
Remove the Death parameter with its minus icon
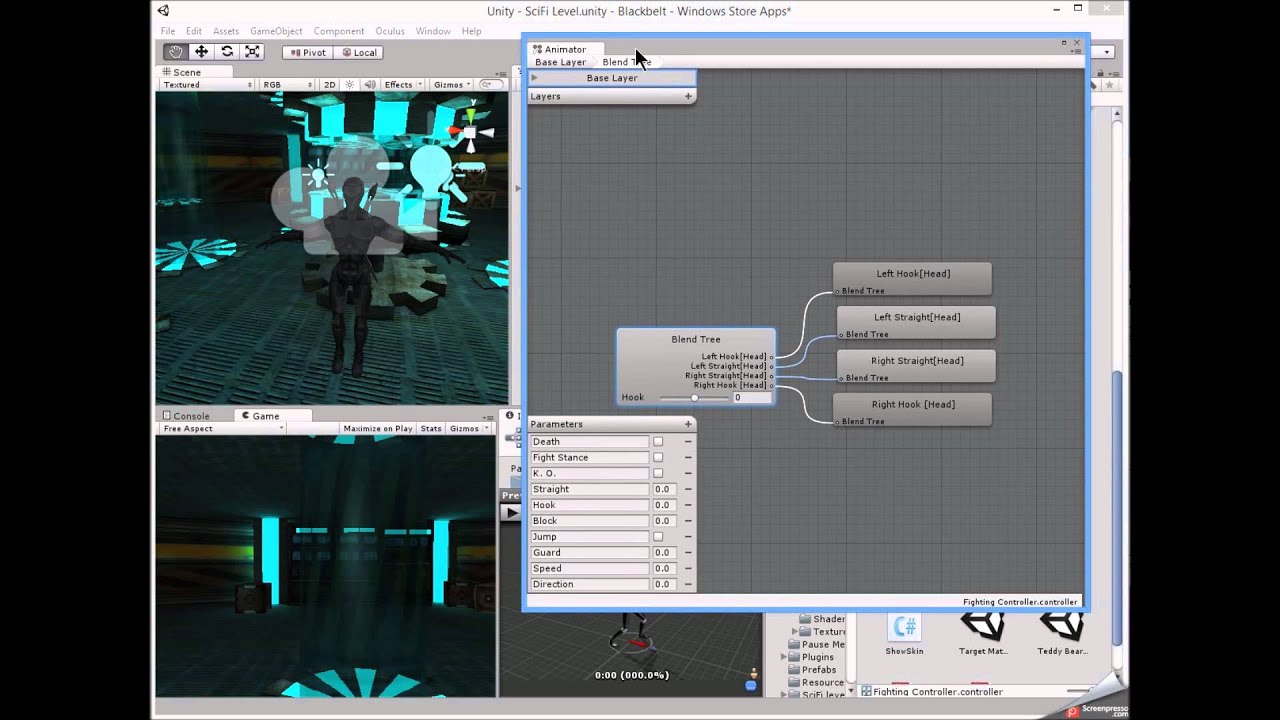[688, 441]
